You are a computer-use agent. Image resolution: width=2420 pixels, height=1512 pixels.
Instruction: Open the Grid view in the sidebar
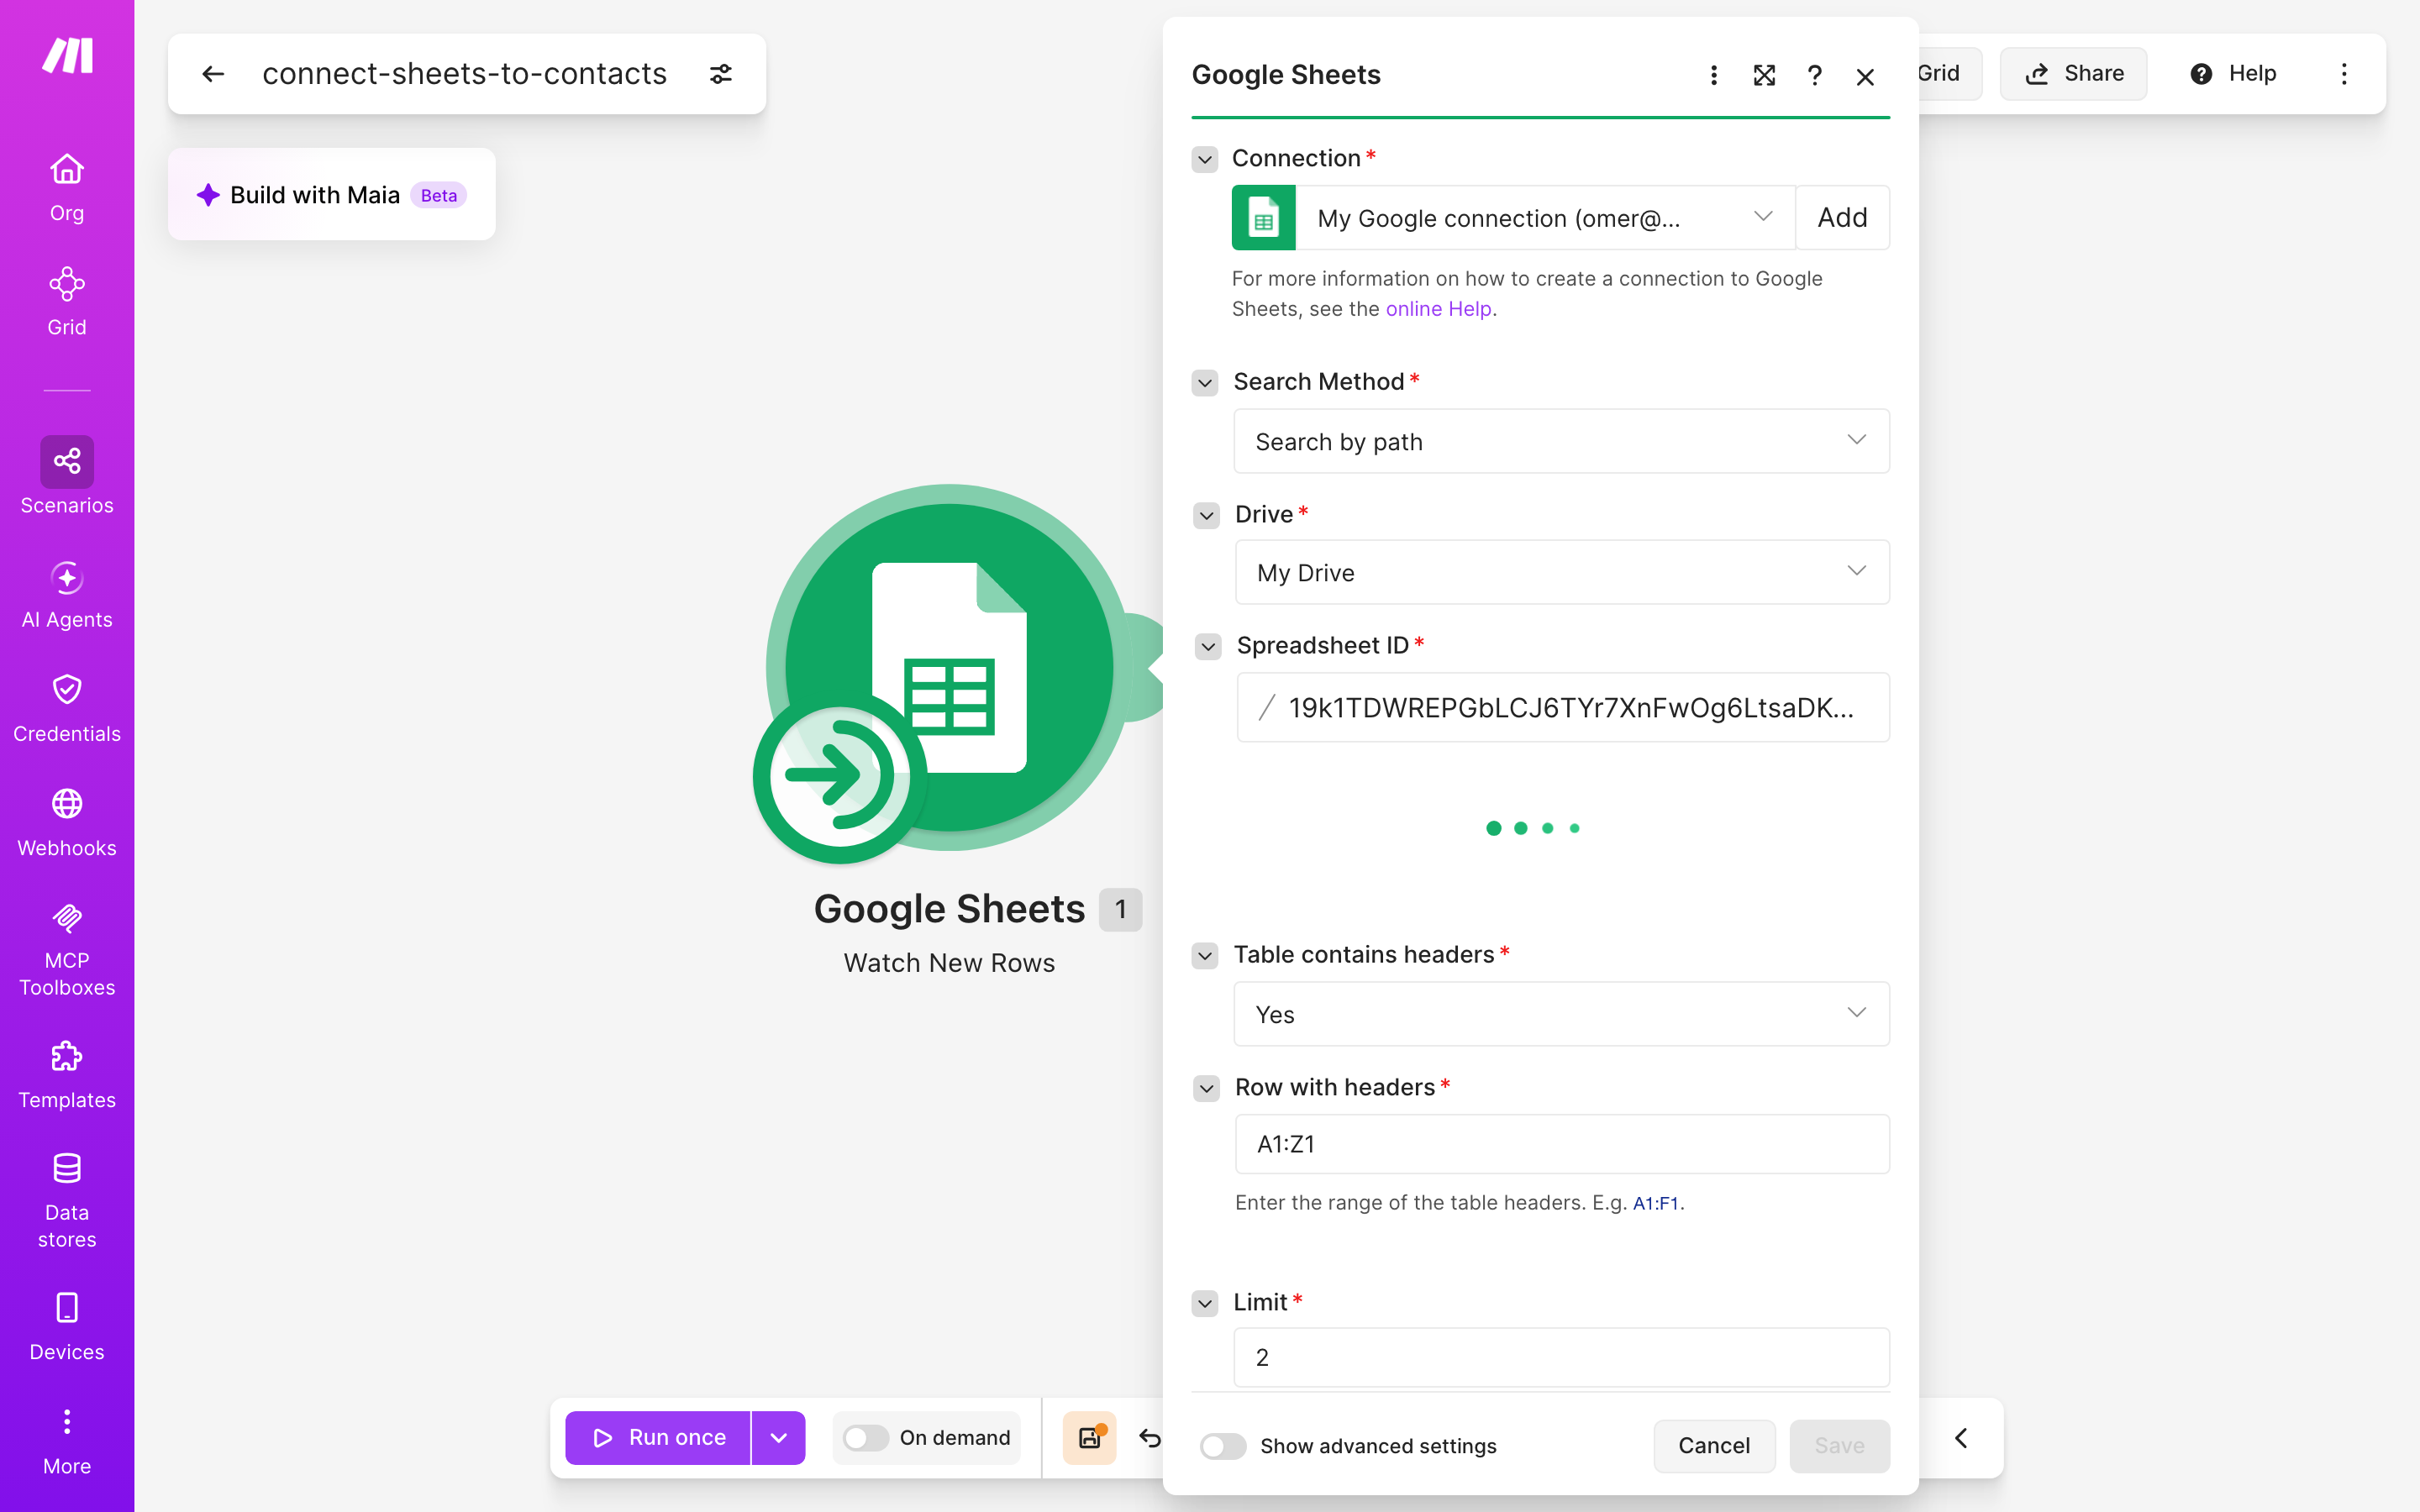coord(67,302)
